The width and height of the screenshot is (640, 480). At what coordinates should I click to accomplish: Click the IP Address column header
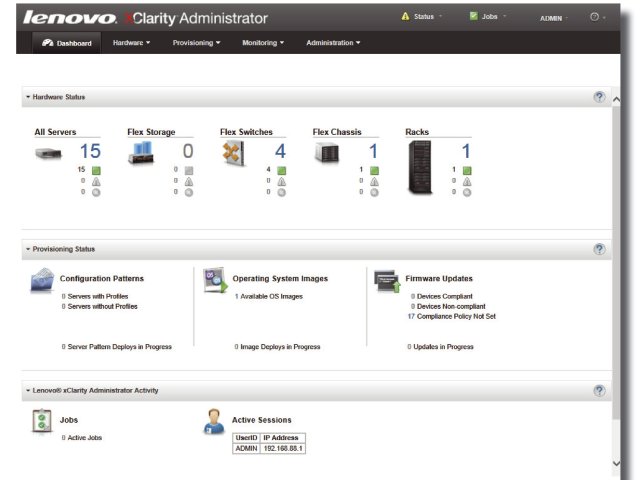click(x=283, y=438)
